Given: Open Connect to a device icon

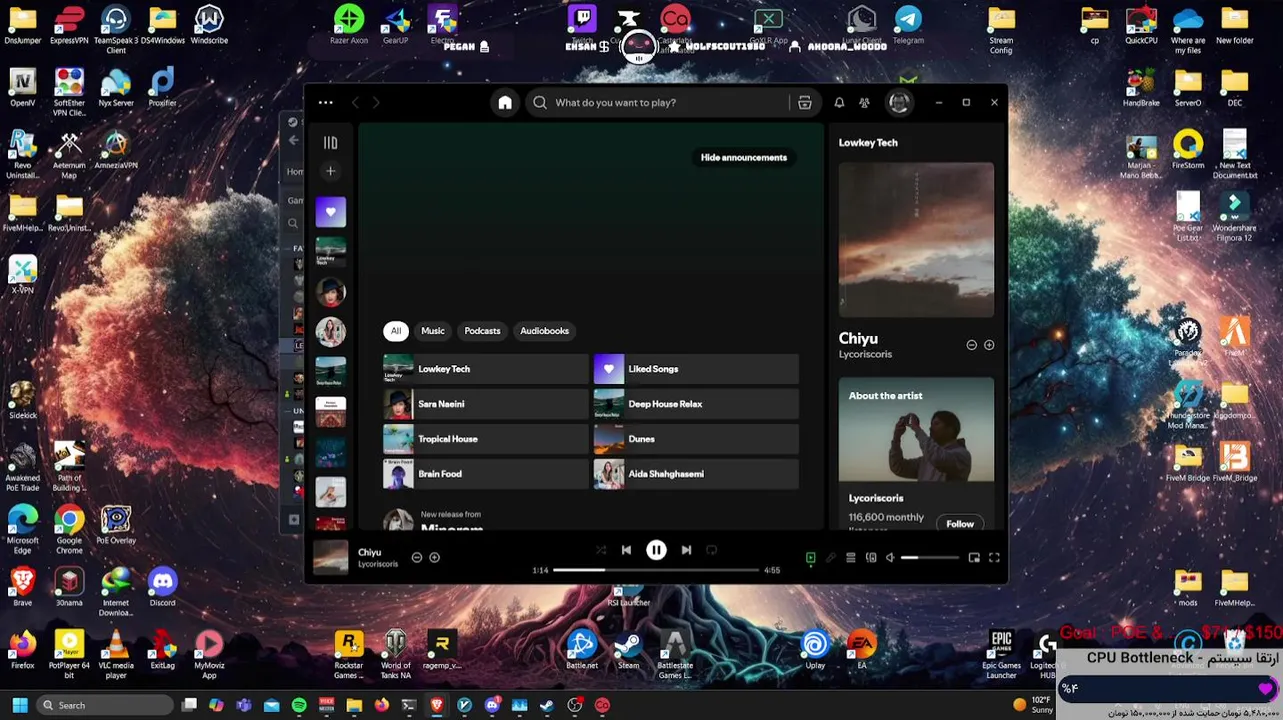Looking at the screenshot, I should click(x=871, y=558).
